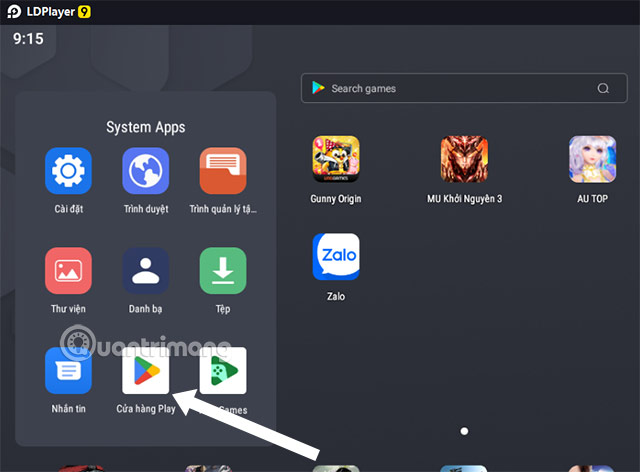Launch the MU Khởi Nguyên 3 game
This screenshot has width=640, height=472.
point(464,159)
